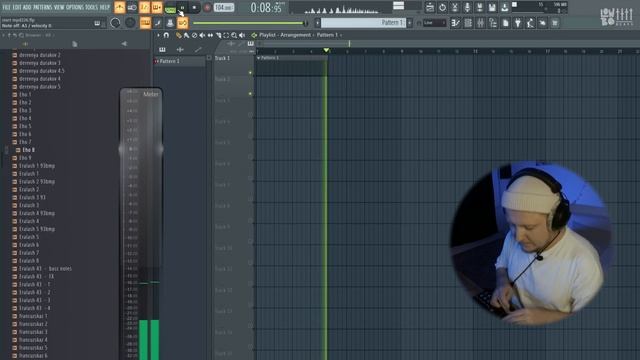Select the playlist paint brush tool
This screenshot has width=640, height=360.
coord(186,36)
